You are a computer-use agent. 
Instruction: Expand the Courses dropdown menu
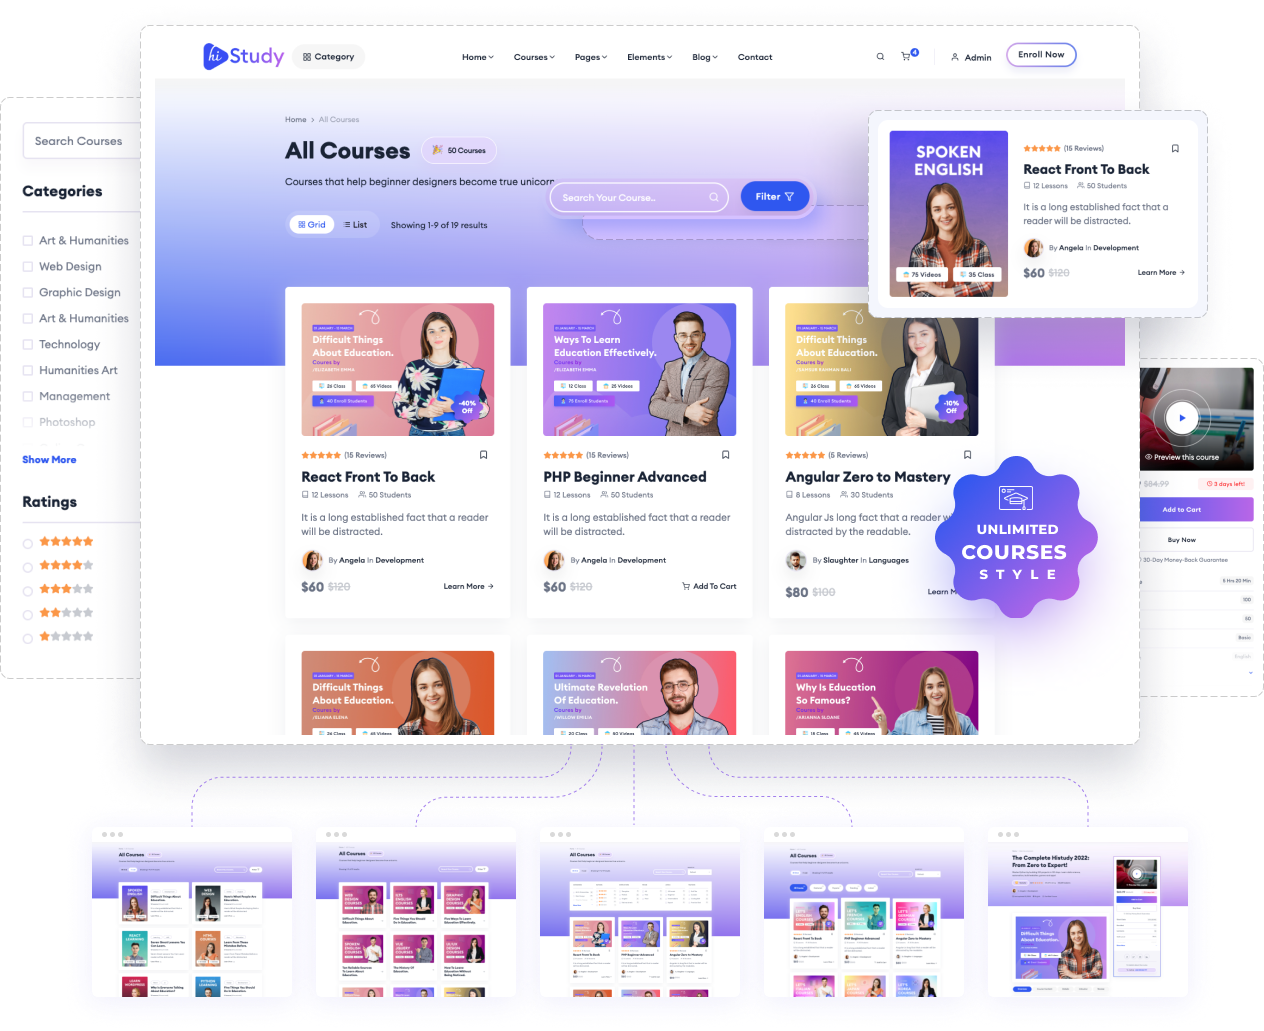coord(534,57)
